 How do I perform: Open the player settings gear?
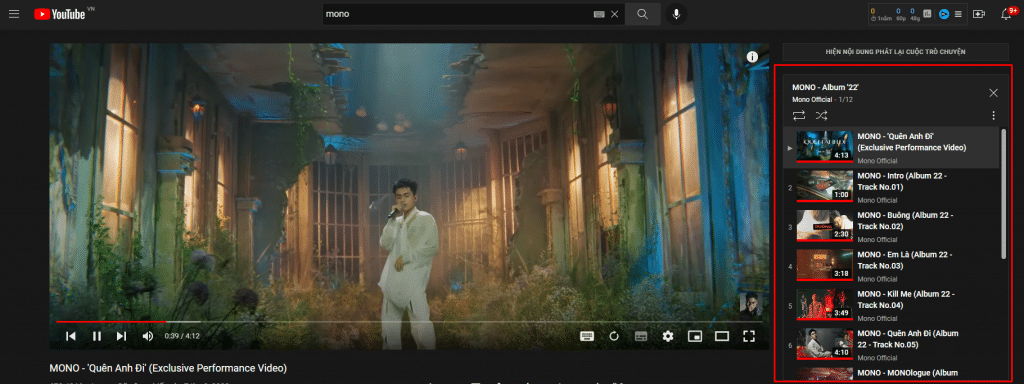pos(667,336)
